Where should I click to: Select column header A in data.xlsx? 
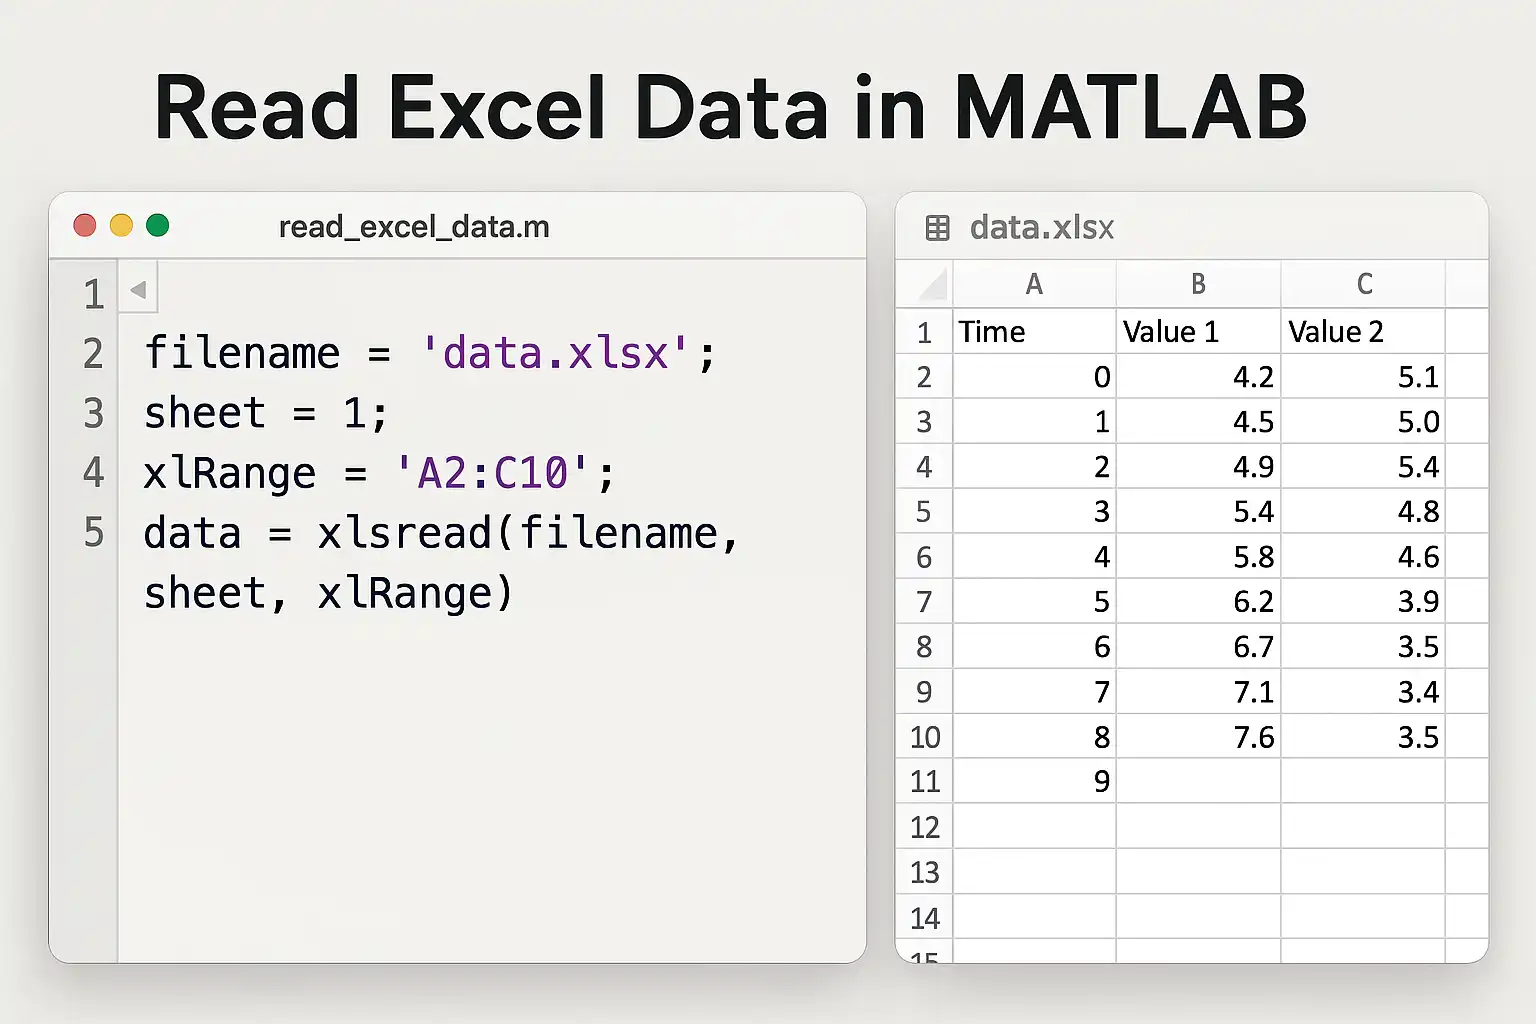coord(1034,284)
